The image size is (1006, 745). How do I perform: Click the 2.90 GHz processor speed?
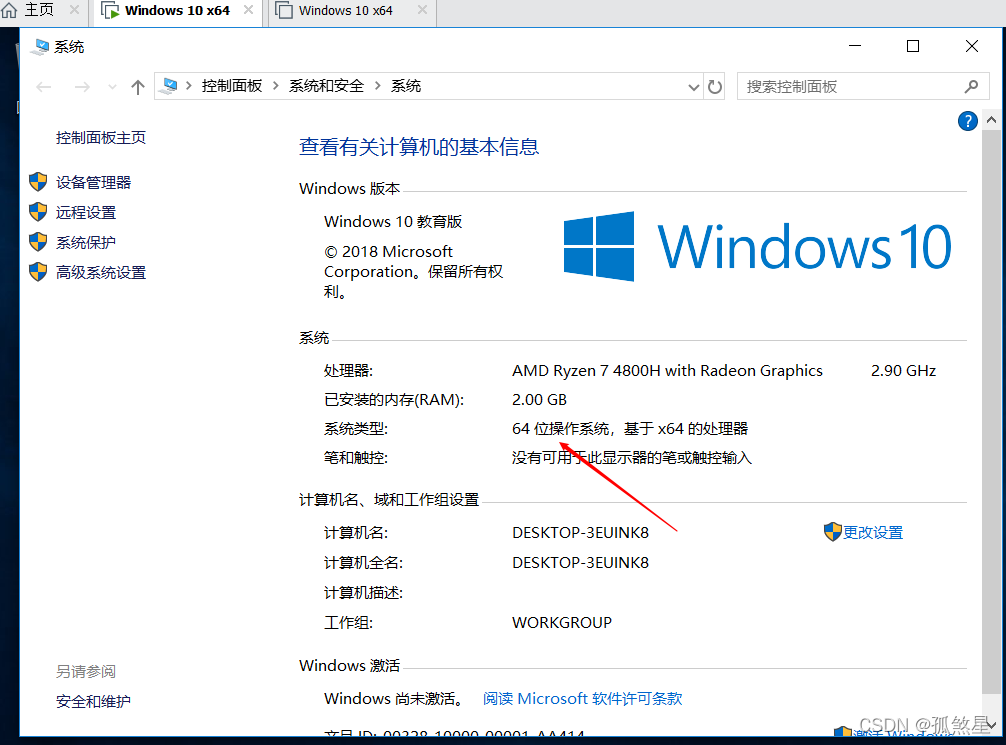click(903, 371)
